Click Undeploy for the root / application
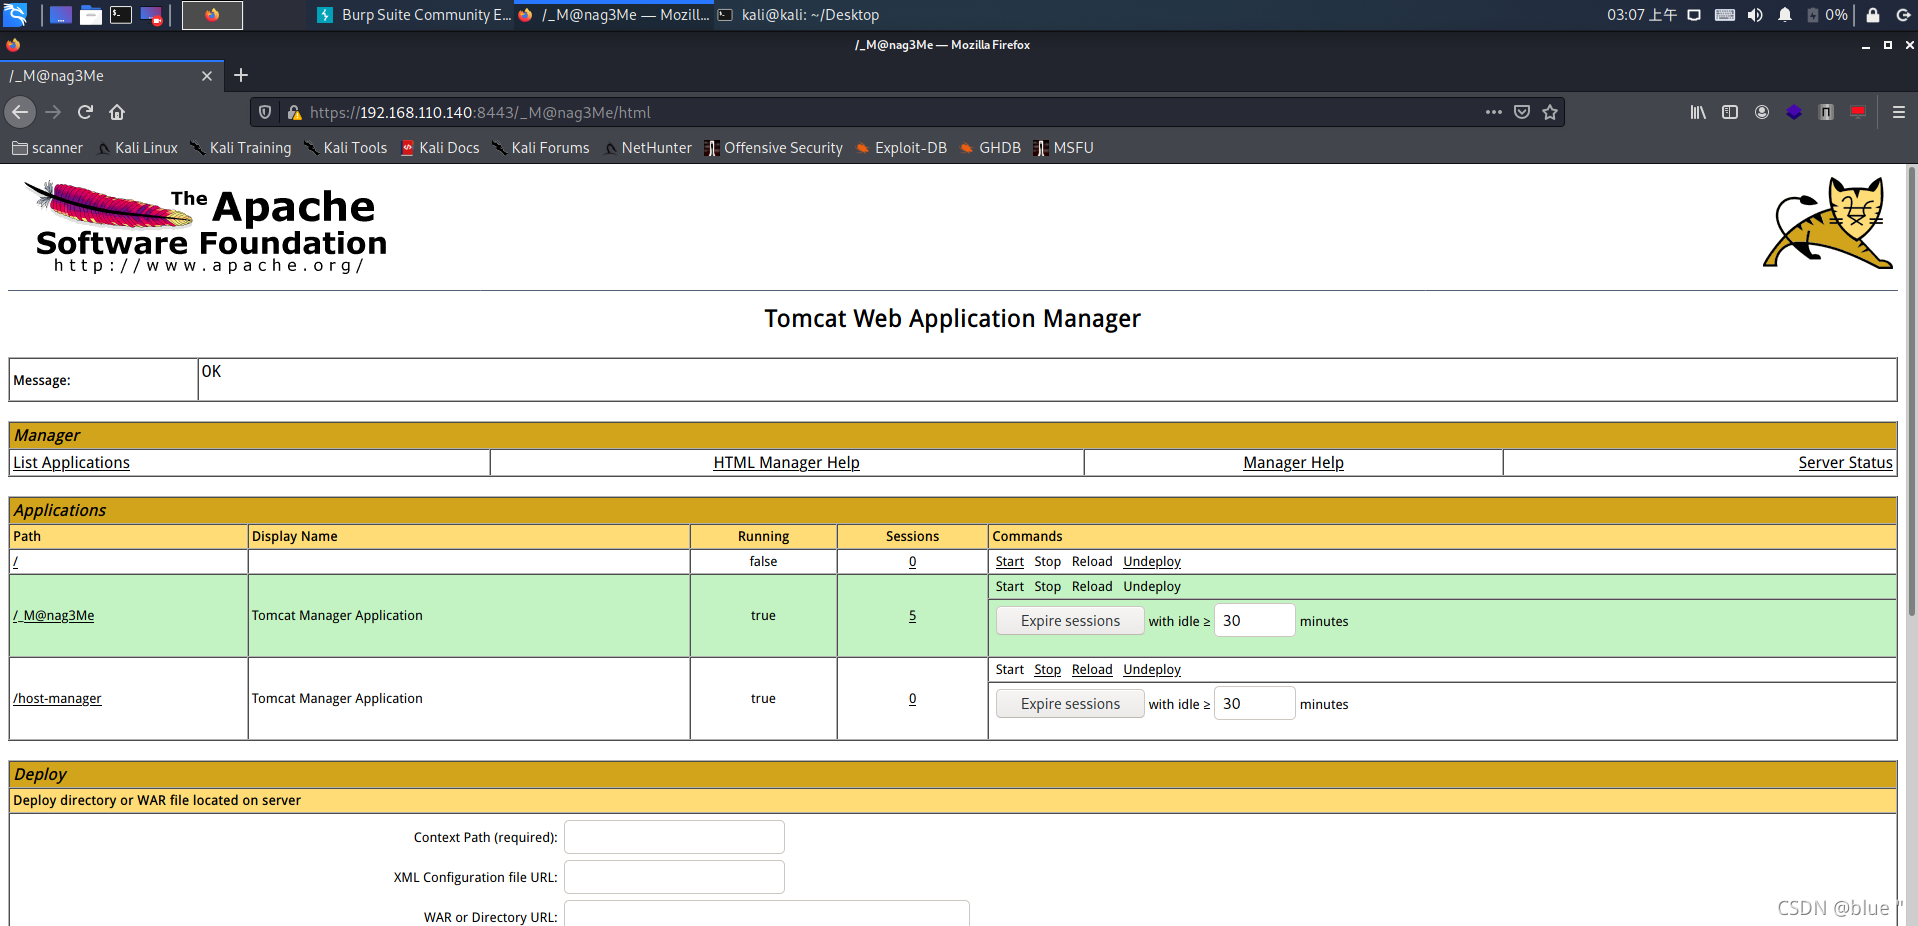 pos(1151,562)
